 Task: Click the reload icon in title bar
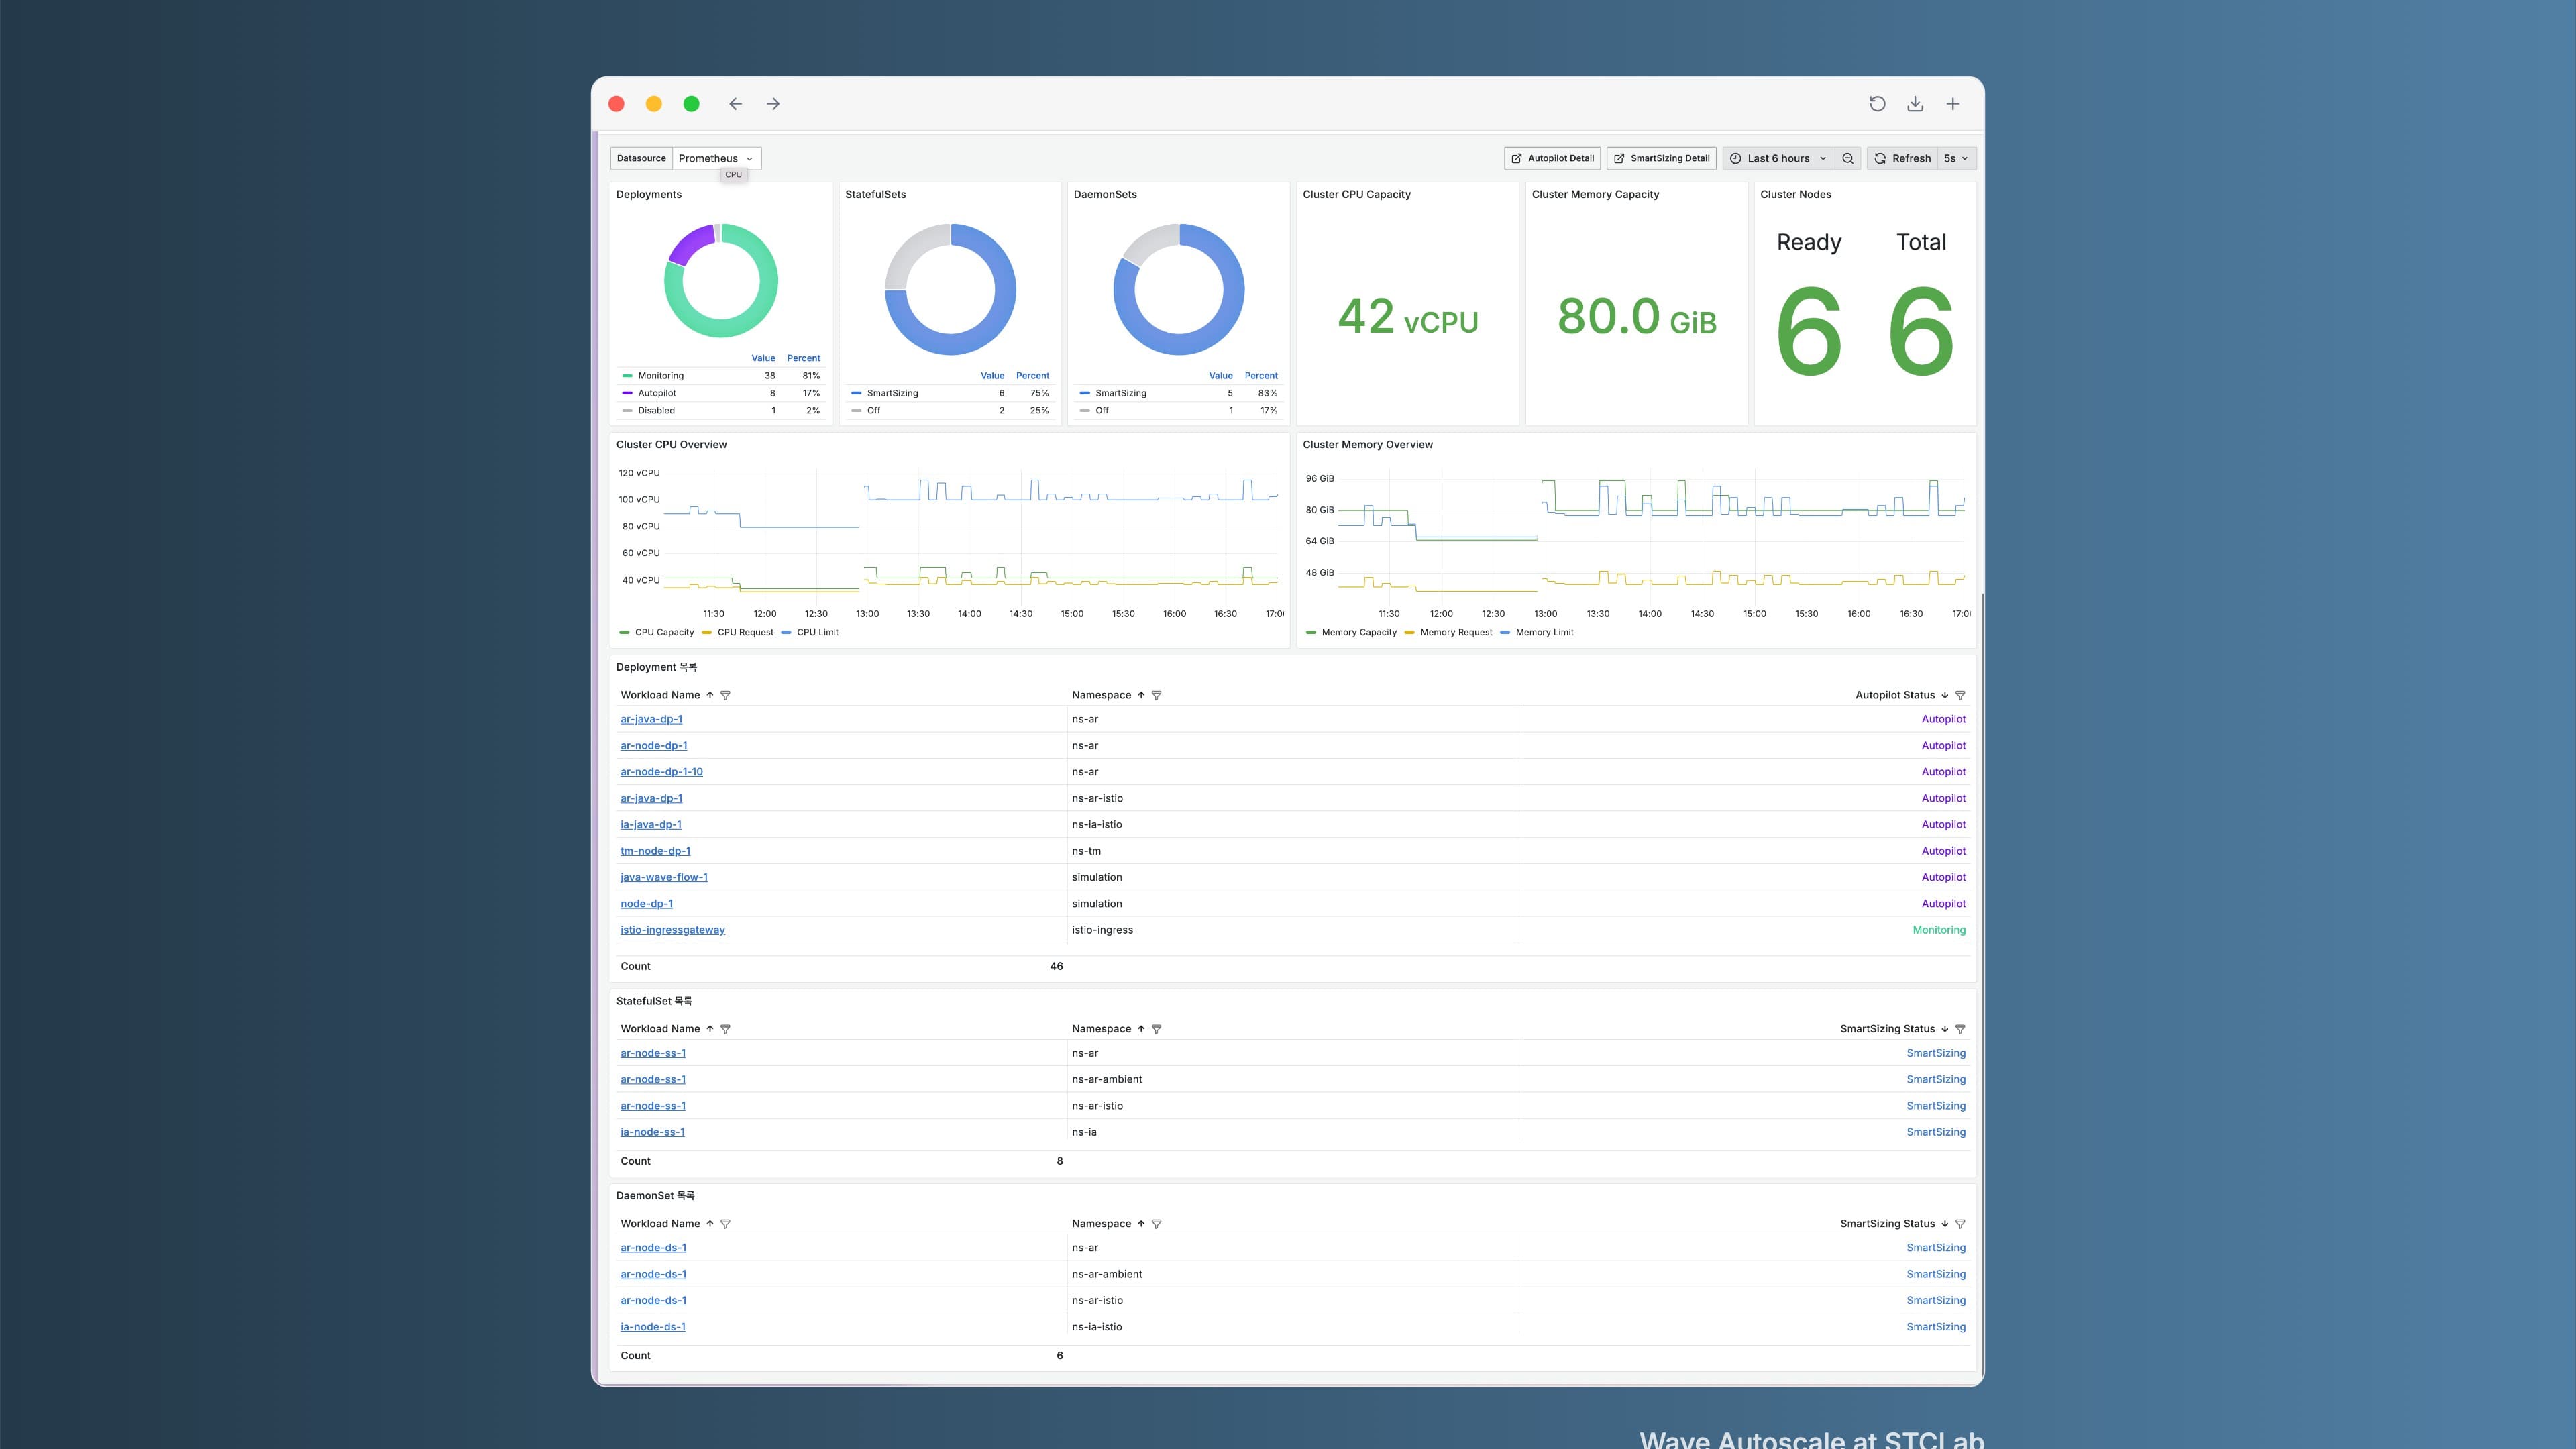[x=1877, y=104]
